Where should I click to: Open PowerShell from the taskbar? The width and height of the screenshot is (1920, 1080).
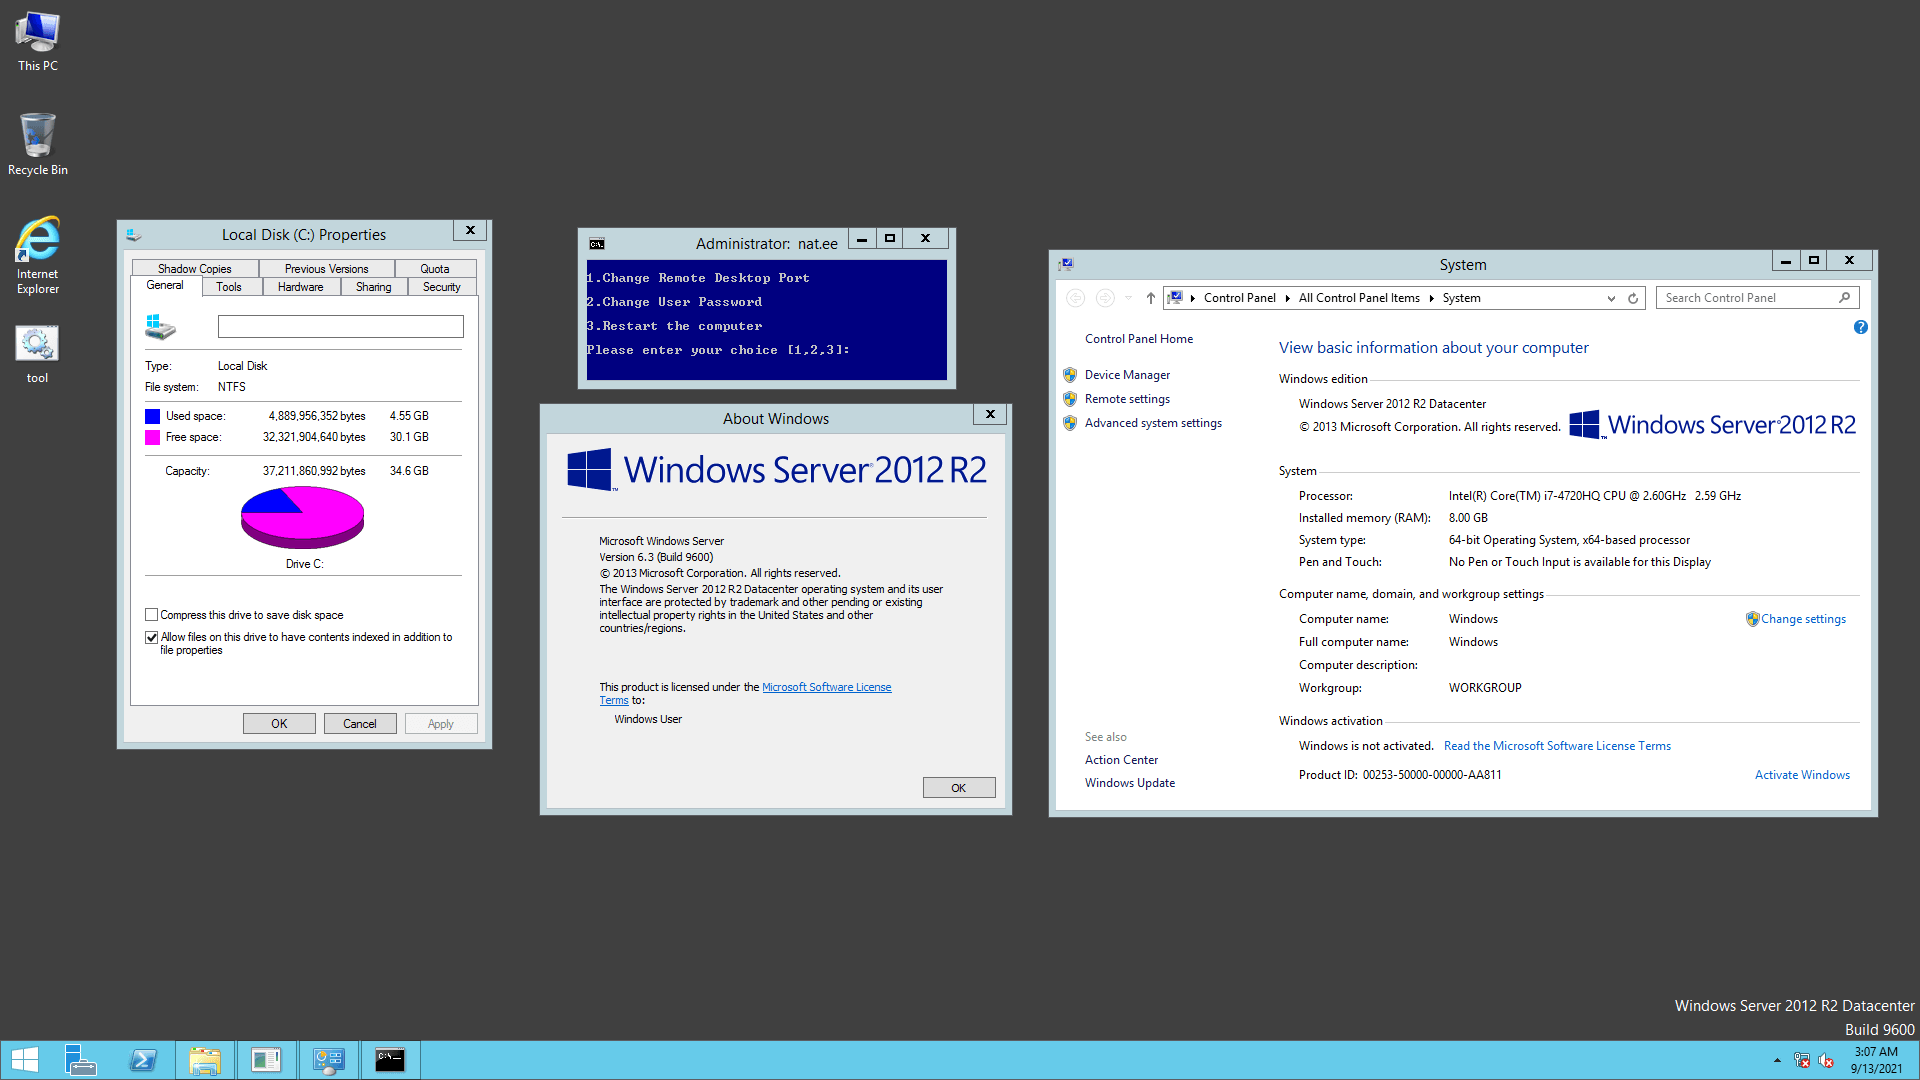[143, 1060]
